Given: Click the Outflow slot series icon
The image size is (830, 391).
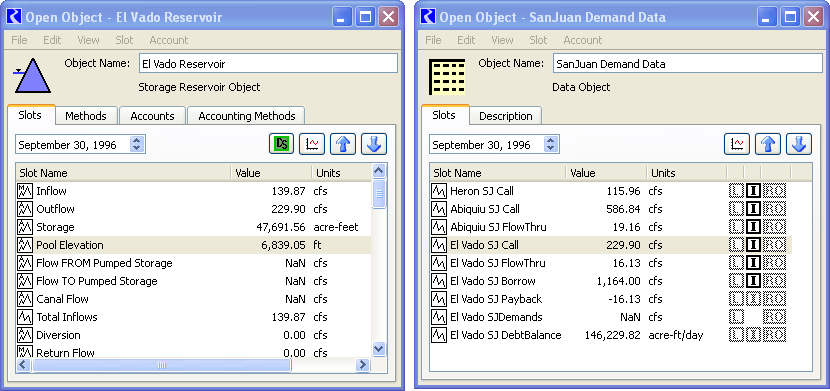Looking at the screenshot, I should pyautogui.click(x=25, y=209).
